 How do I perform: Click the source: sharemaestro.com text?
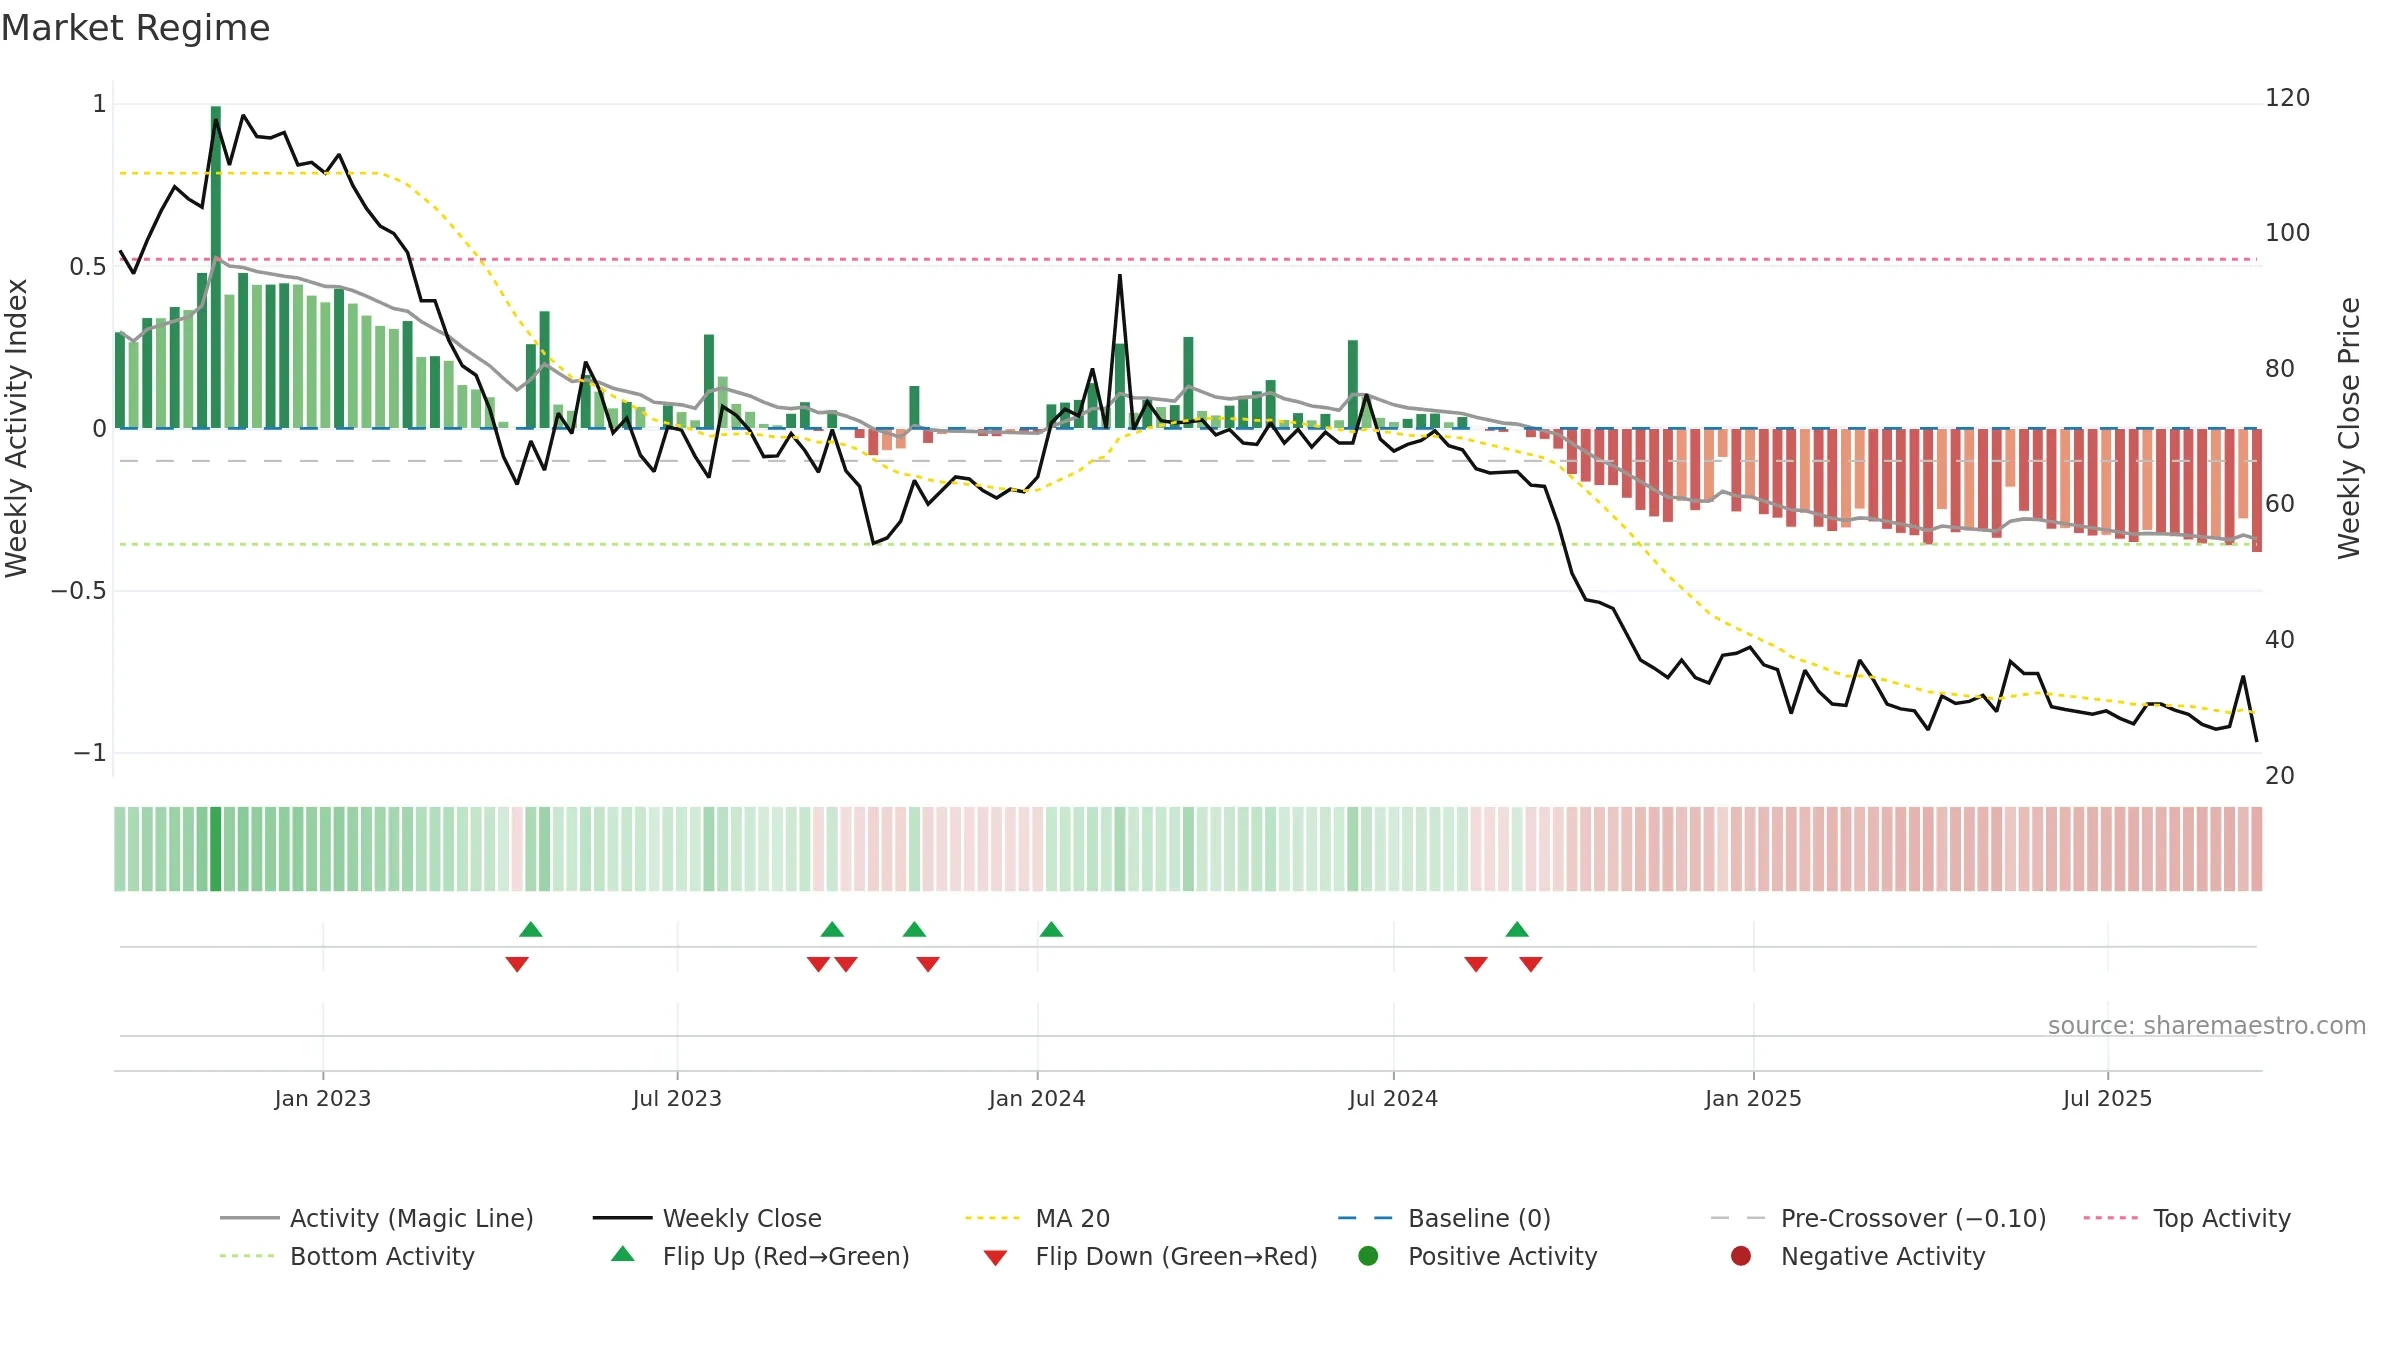[x=2207, y=1025]
